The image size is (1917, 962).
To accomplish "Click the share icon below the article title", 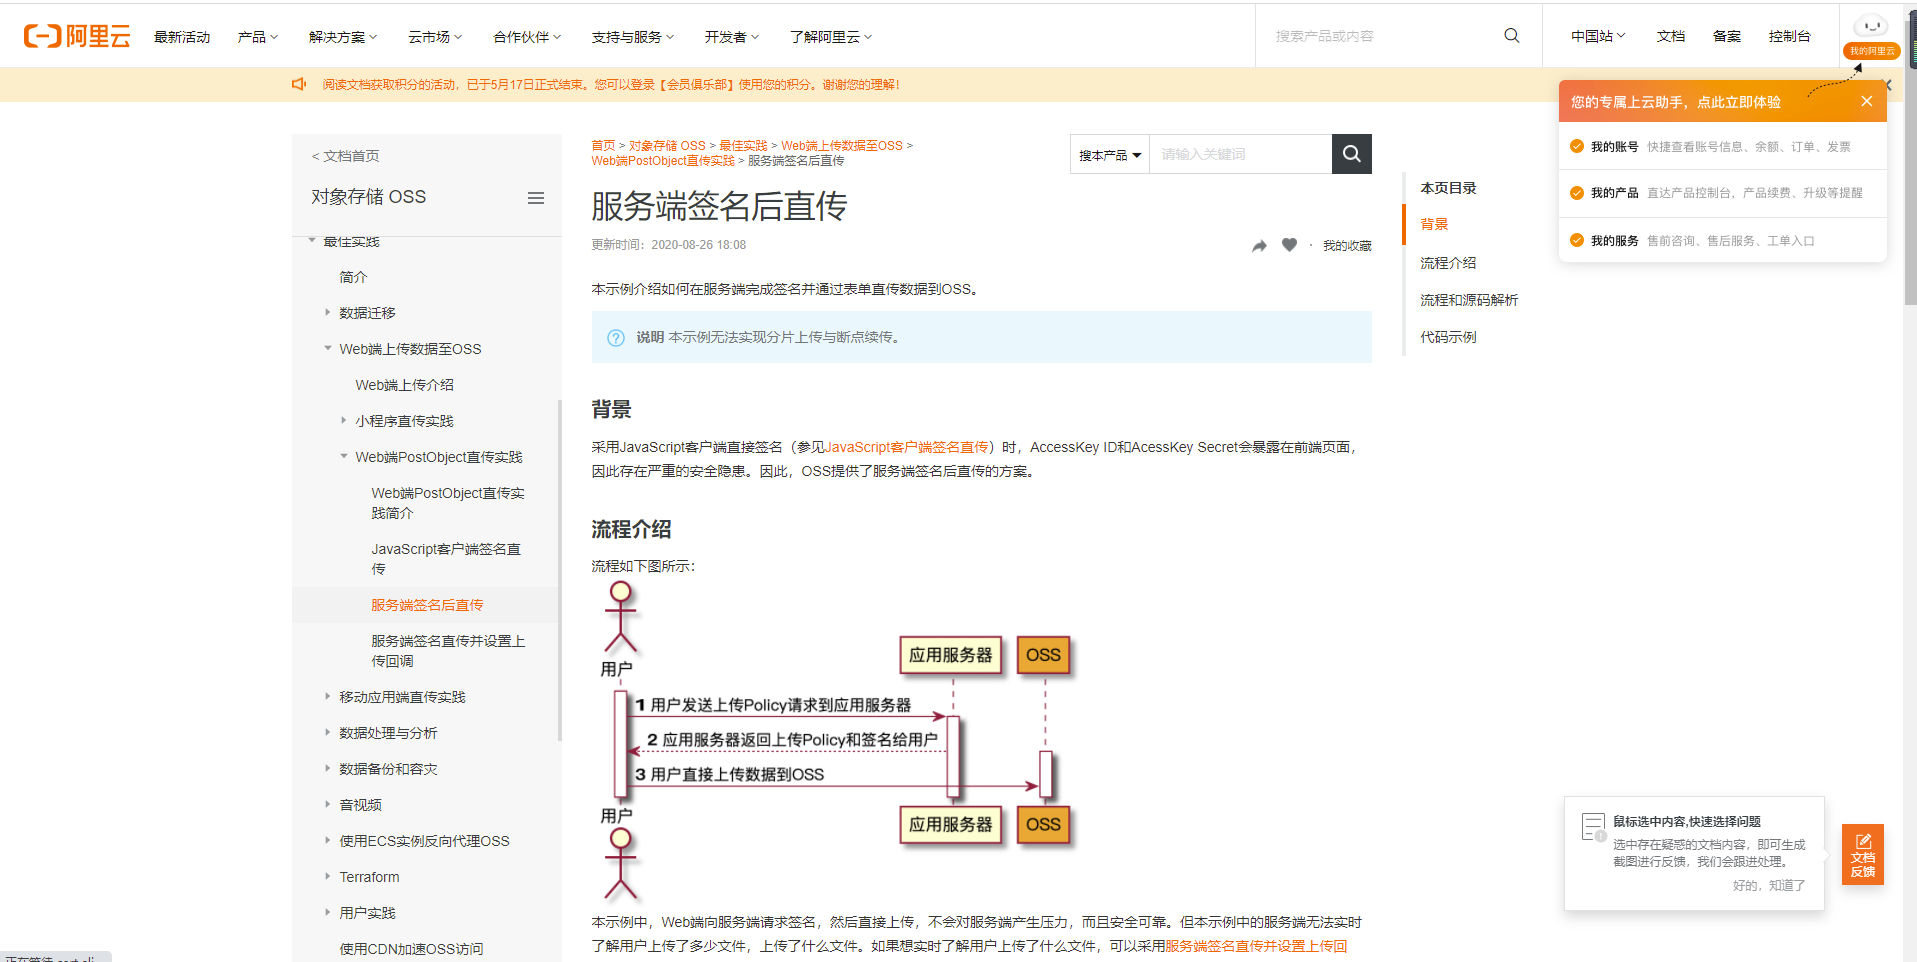I will [1258, 244].
